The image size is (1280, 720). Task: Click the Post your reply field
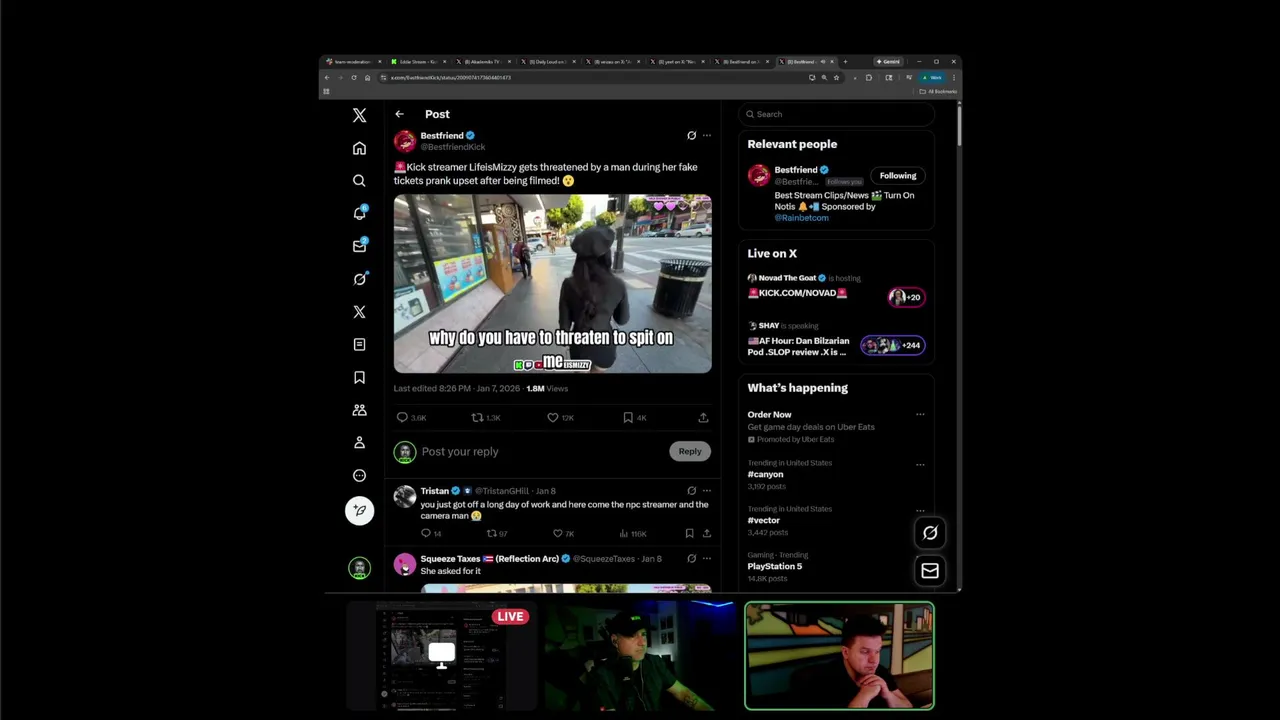click(541, 451)
